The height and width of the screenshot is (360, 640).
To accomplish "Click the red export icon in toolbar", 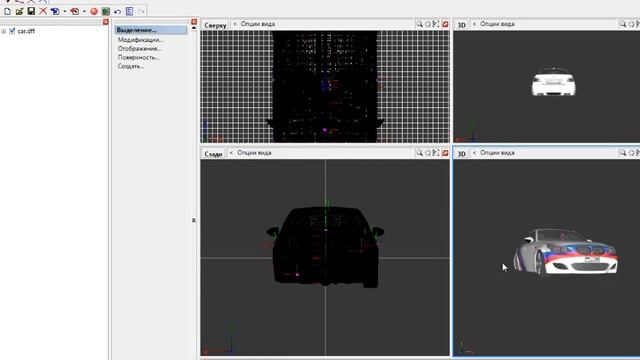I will point(75,11).
